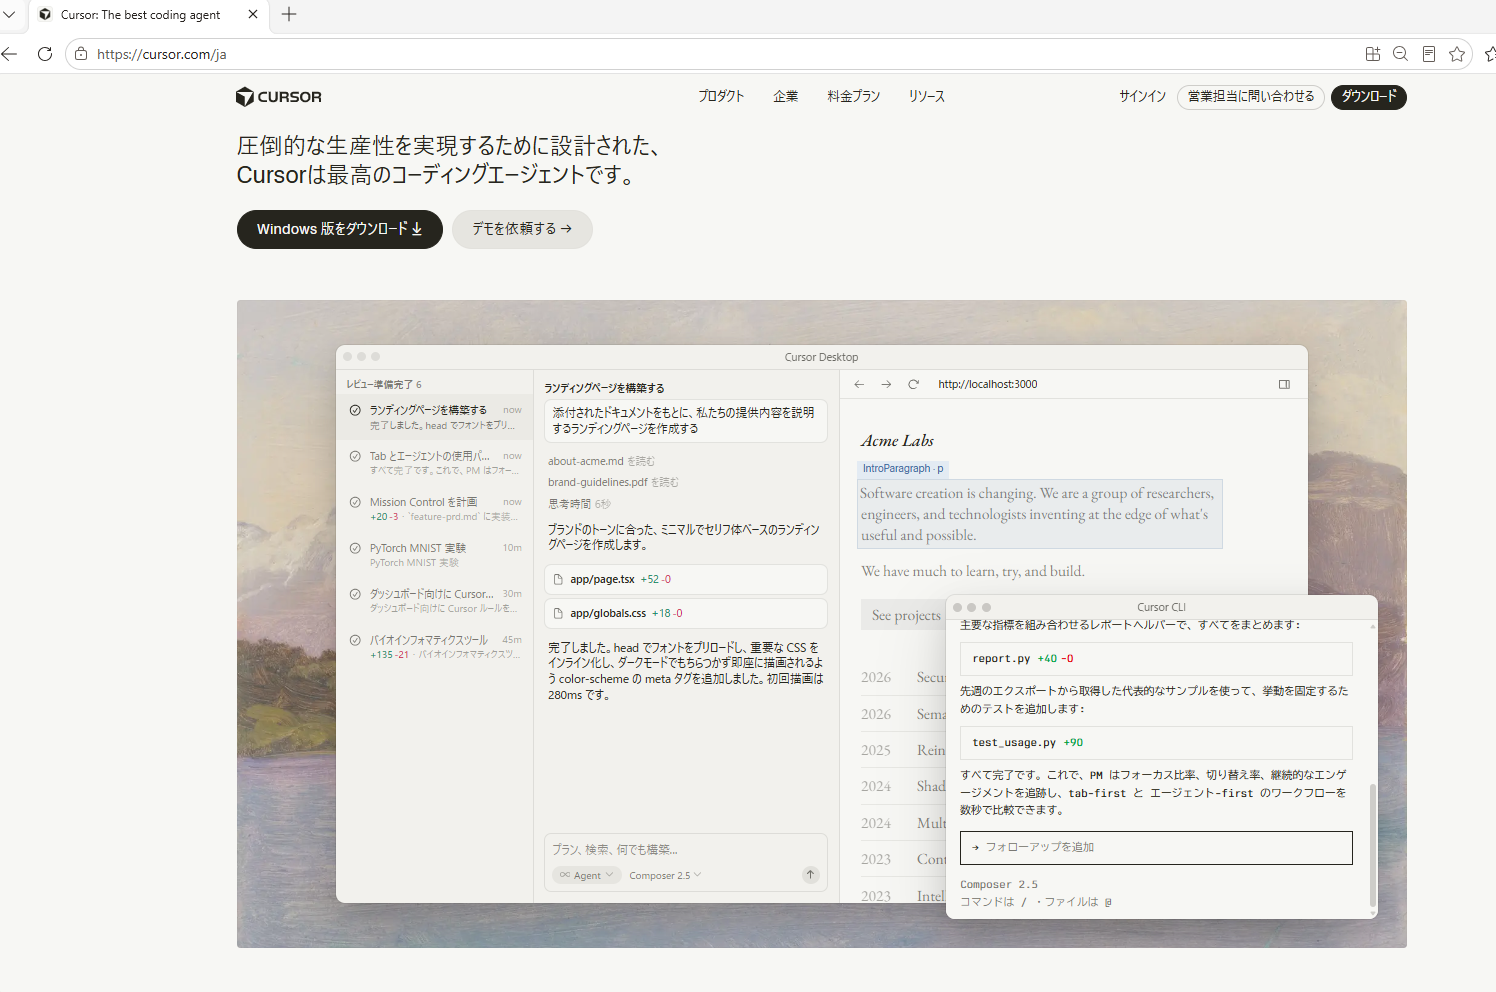1496x992 pixels.
Task: Go back with browser back arrow
Action: click(10, 54)
